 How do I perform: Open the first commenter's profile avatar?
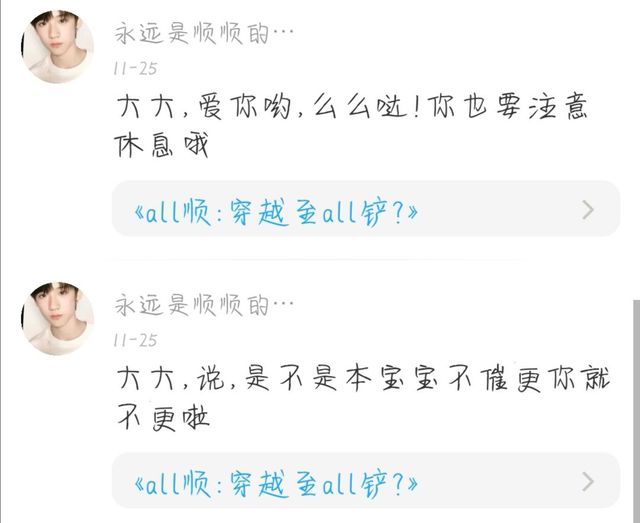pyautogui.click(x=57, y=47)
